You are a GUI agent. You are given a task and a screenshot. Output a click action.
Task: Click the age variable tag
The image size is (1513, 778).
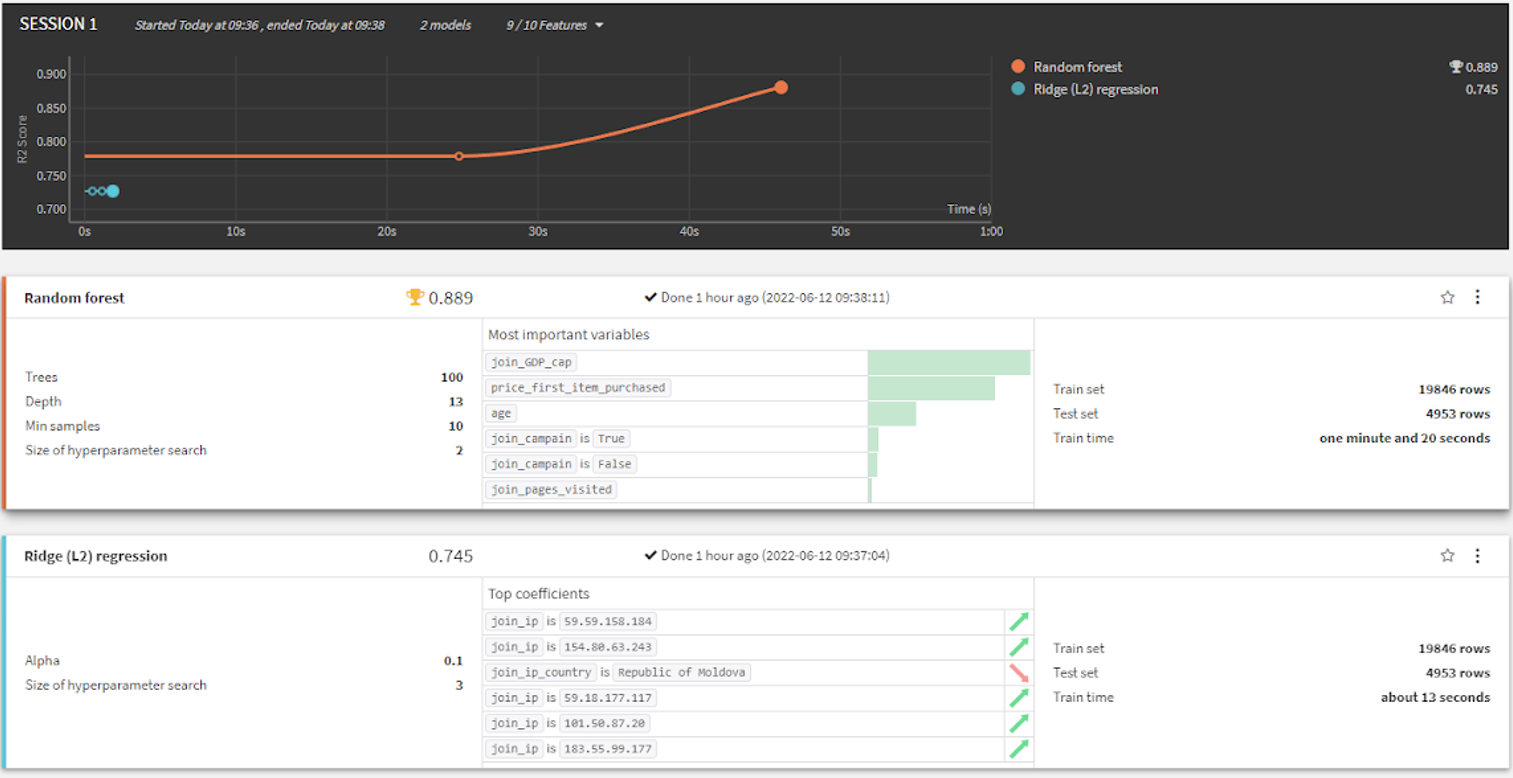point(501,413)
